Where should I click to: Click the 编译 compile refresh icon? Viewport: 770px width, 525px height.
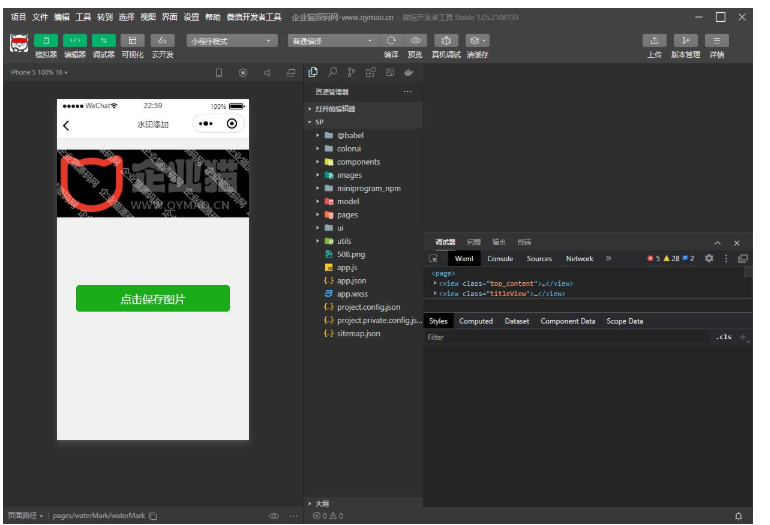[391, 41]
